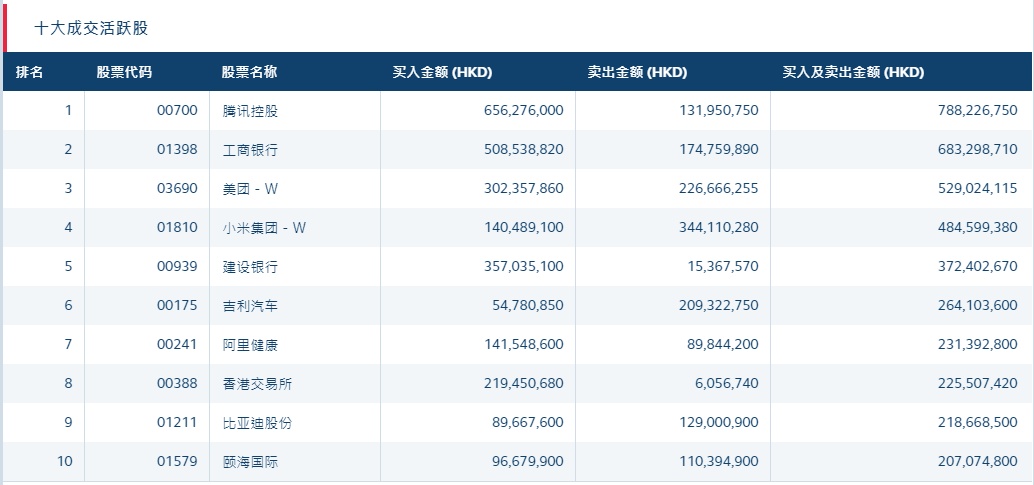
Task: Open 腾讯控股 stock name
Action: point(250,111)
